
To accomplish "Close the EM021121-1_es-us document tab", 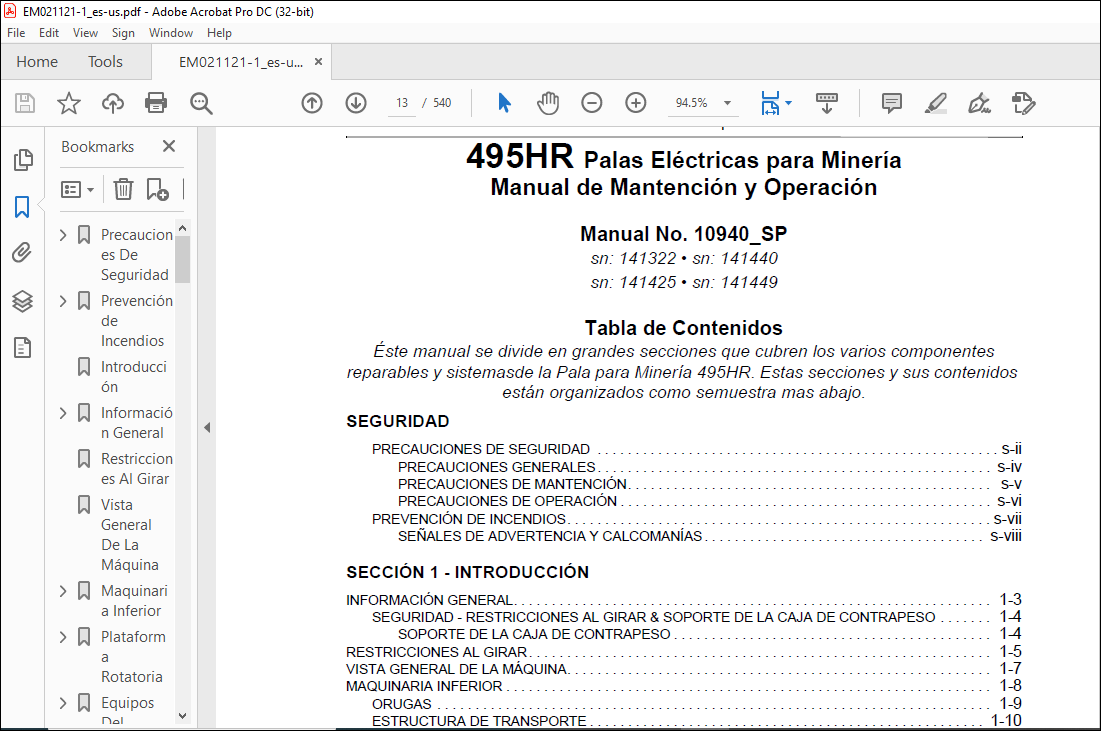I will [318, 62].
